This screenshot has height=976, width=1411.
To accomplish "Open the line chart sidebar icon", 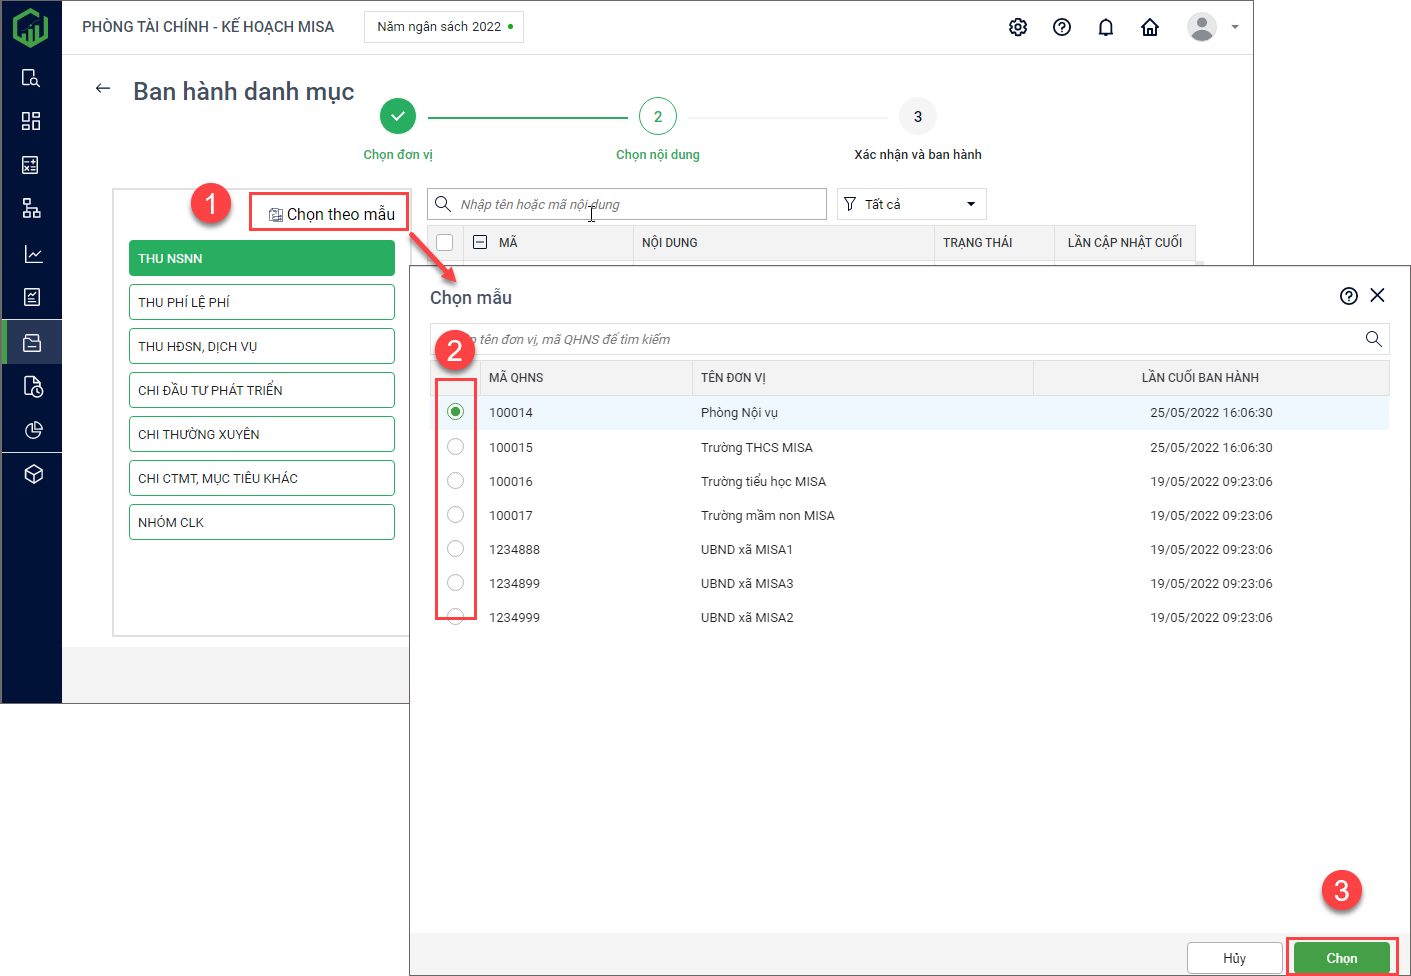I will 33,254.
